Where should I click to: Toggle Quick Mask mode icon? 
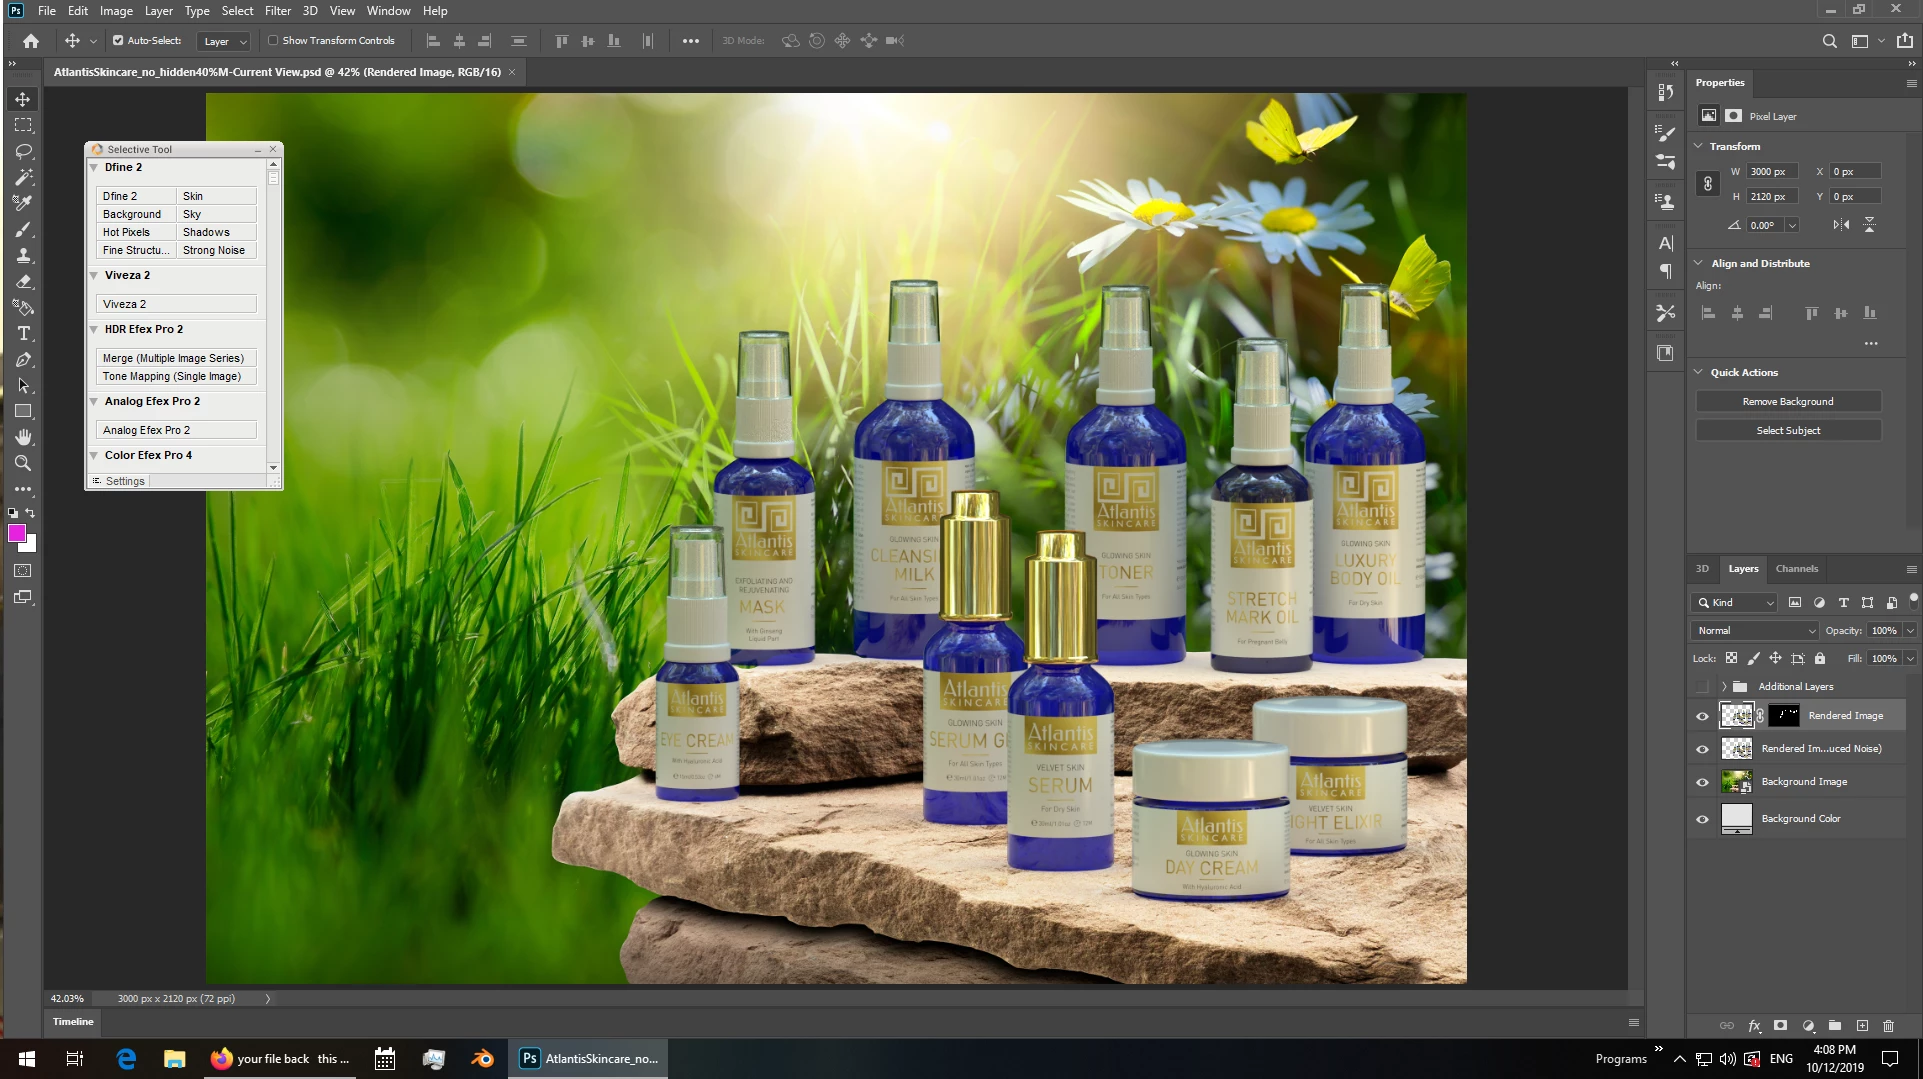(x=22, y=571)
